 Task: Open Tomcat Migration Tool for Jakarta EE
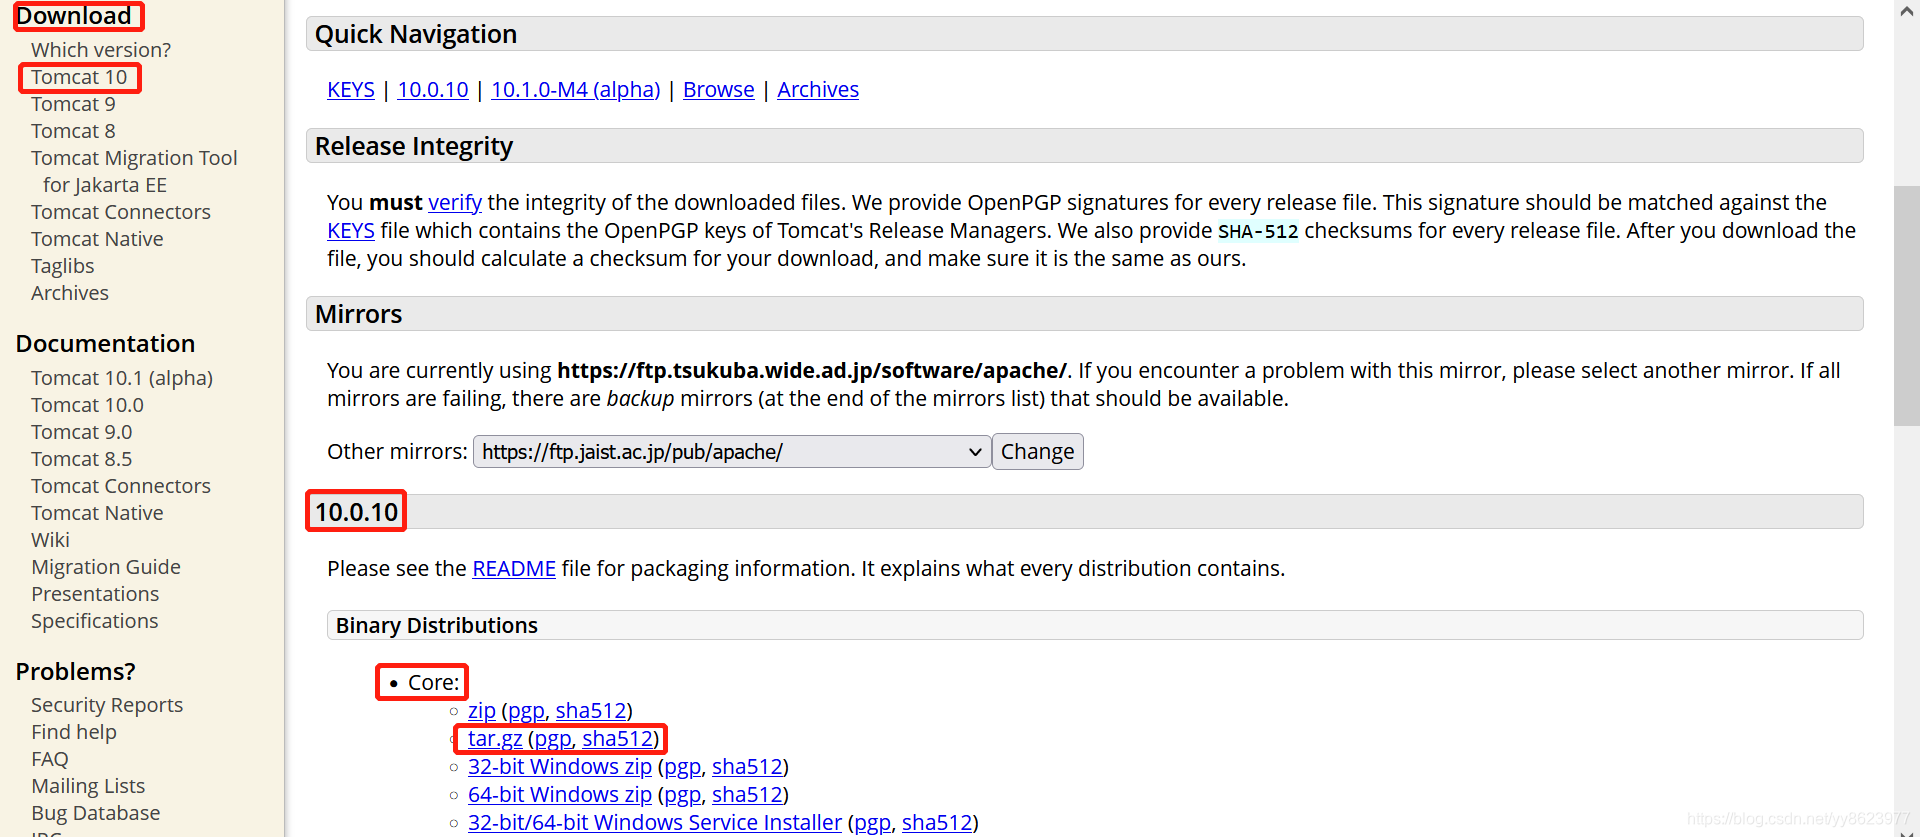134,171
